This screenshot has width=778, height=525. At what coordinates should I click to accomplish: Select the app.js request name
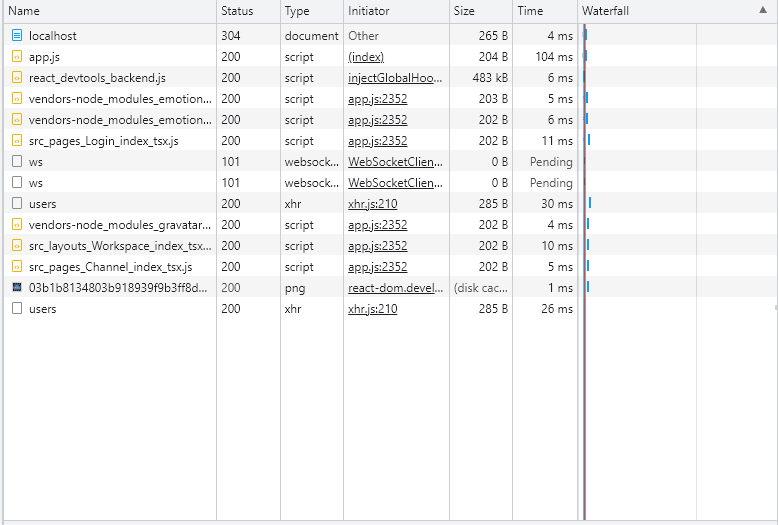click(44, 57)
